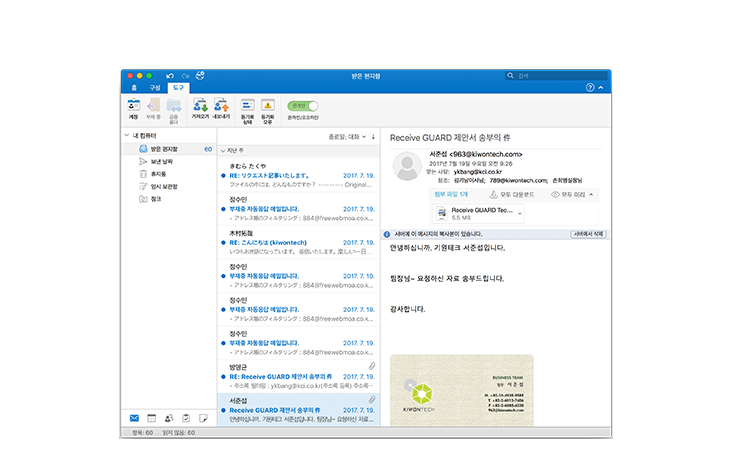The height and width of the screenshot is (476, 733).
Task: Click the Export (내보내기) icon
Action: click(x=221, y=106)
